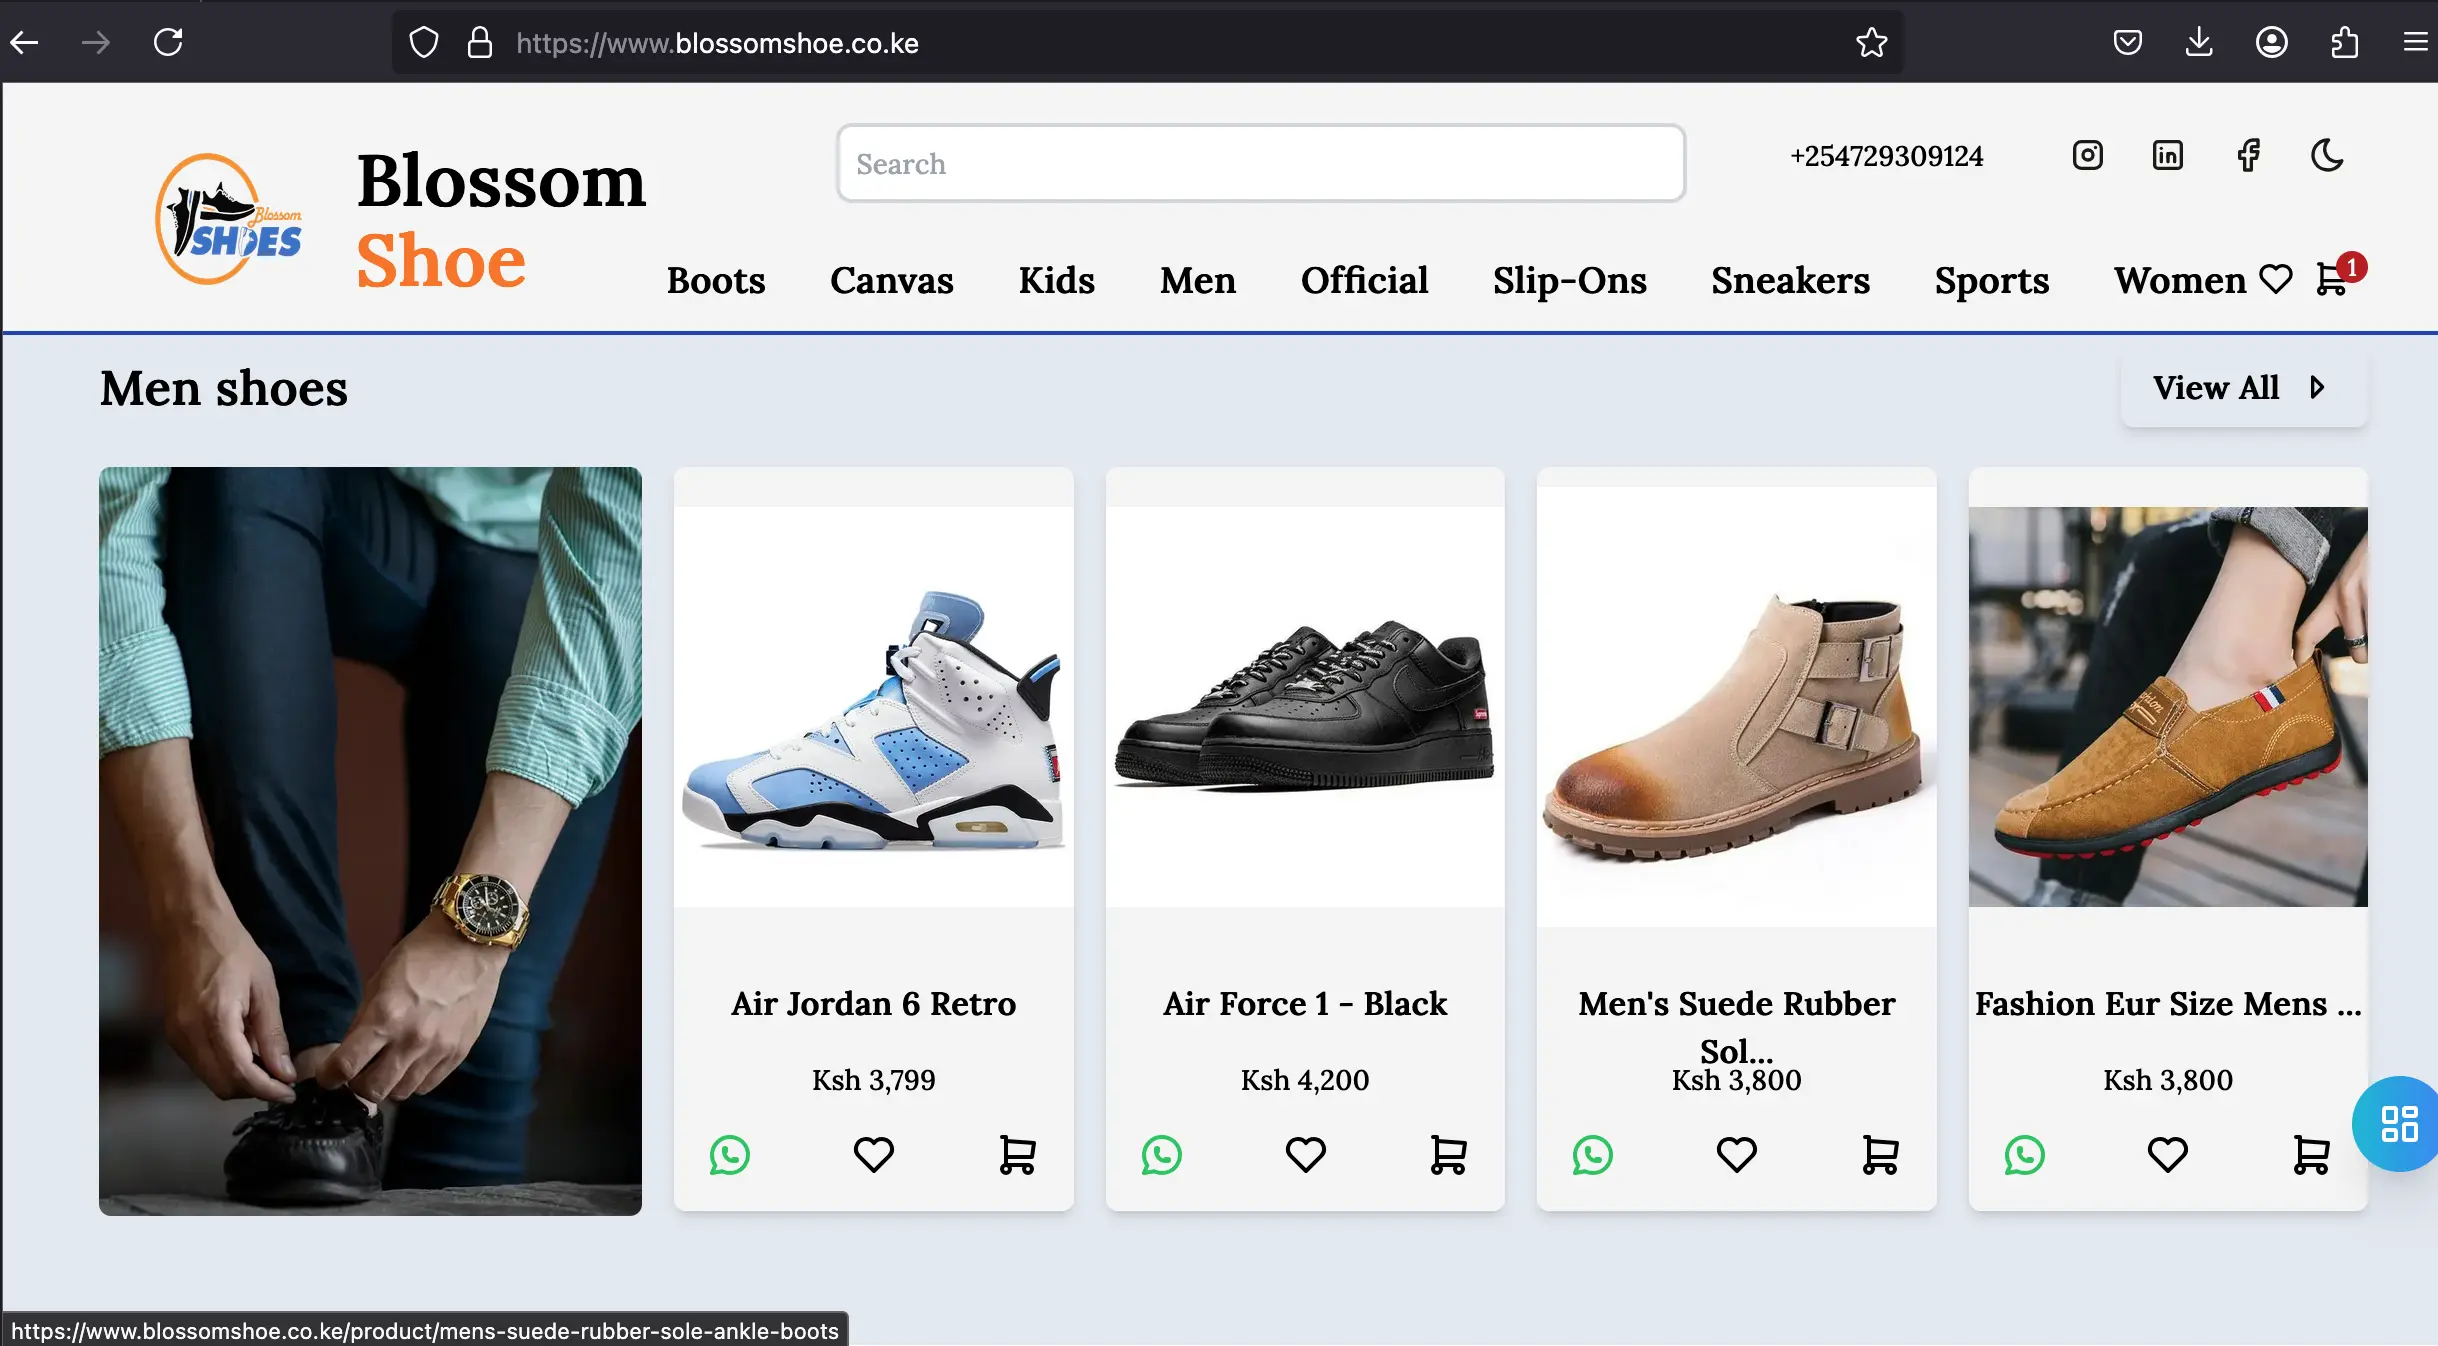Open the Air Jordan 6 Retro product image
The height and width of the screenshot is (1346, 2438).
[x=873, y=707]
